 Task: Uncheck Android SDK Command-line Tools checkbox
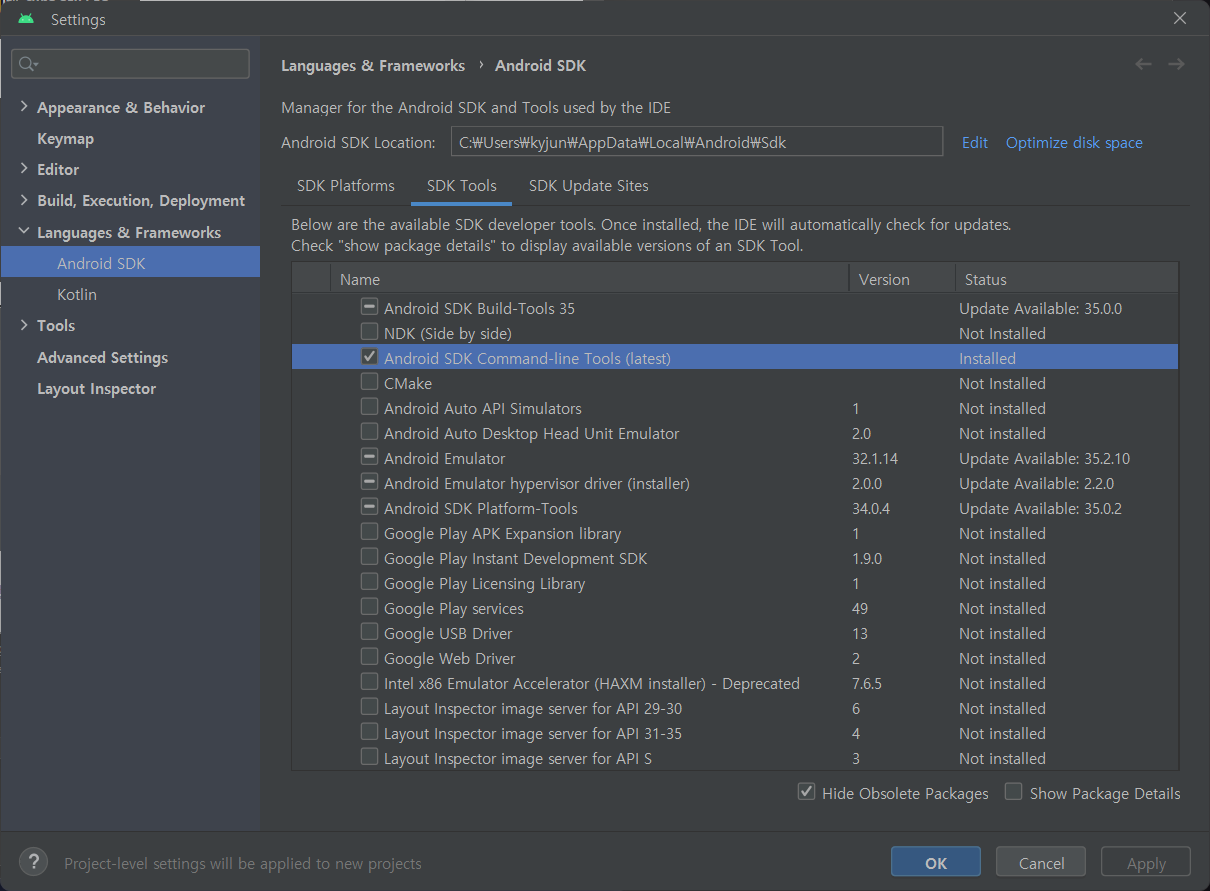[x=369, y=357]
